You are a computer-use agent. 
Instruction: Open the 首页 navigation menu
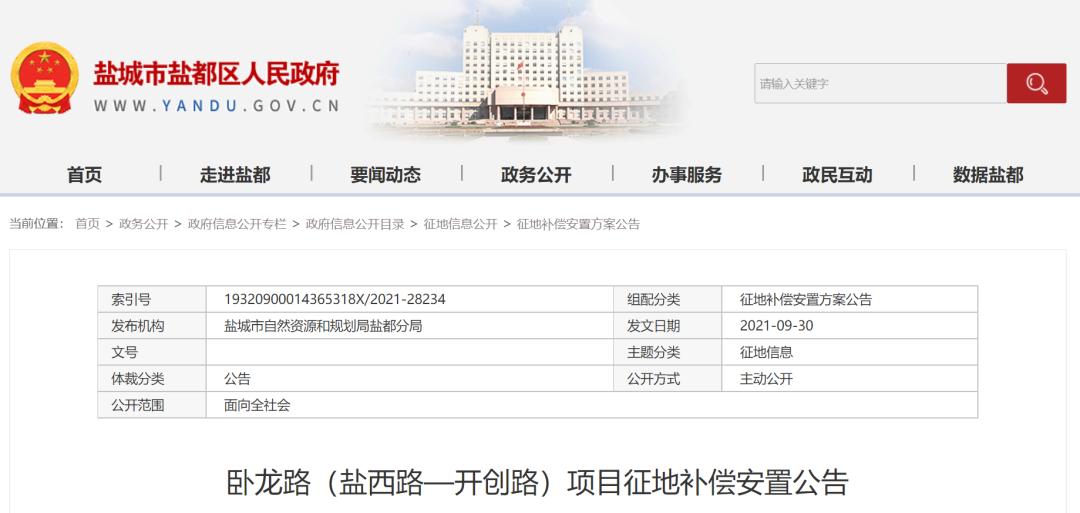[x=84, y=175]
